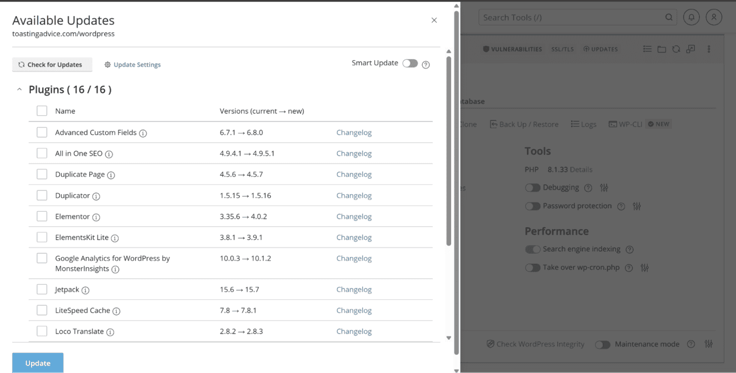Screen dimensions: 736x373
Task: Click help icon beside Smart Update
Action: [x=426, y=65]
